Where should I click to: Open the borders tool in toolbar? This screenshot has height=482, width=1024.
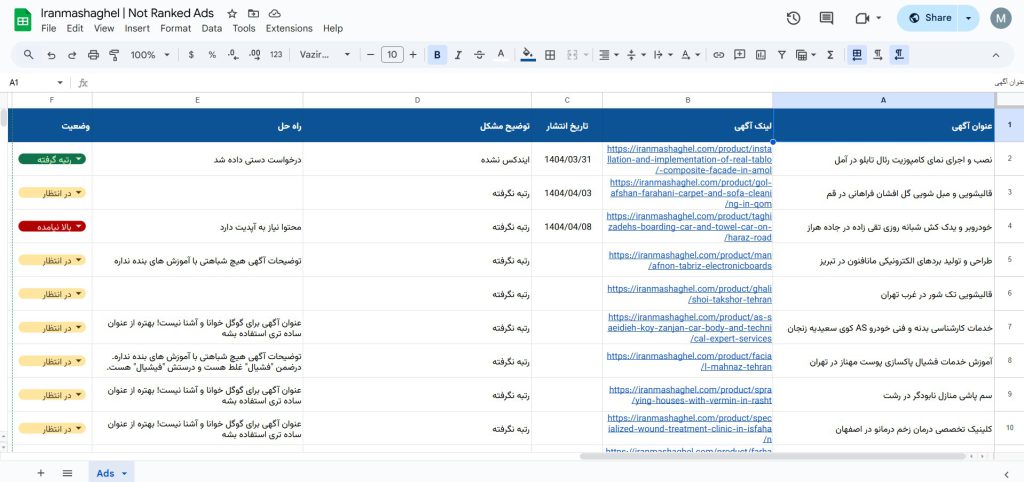point(549,55)
